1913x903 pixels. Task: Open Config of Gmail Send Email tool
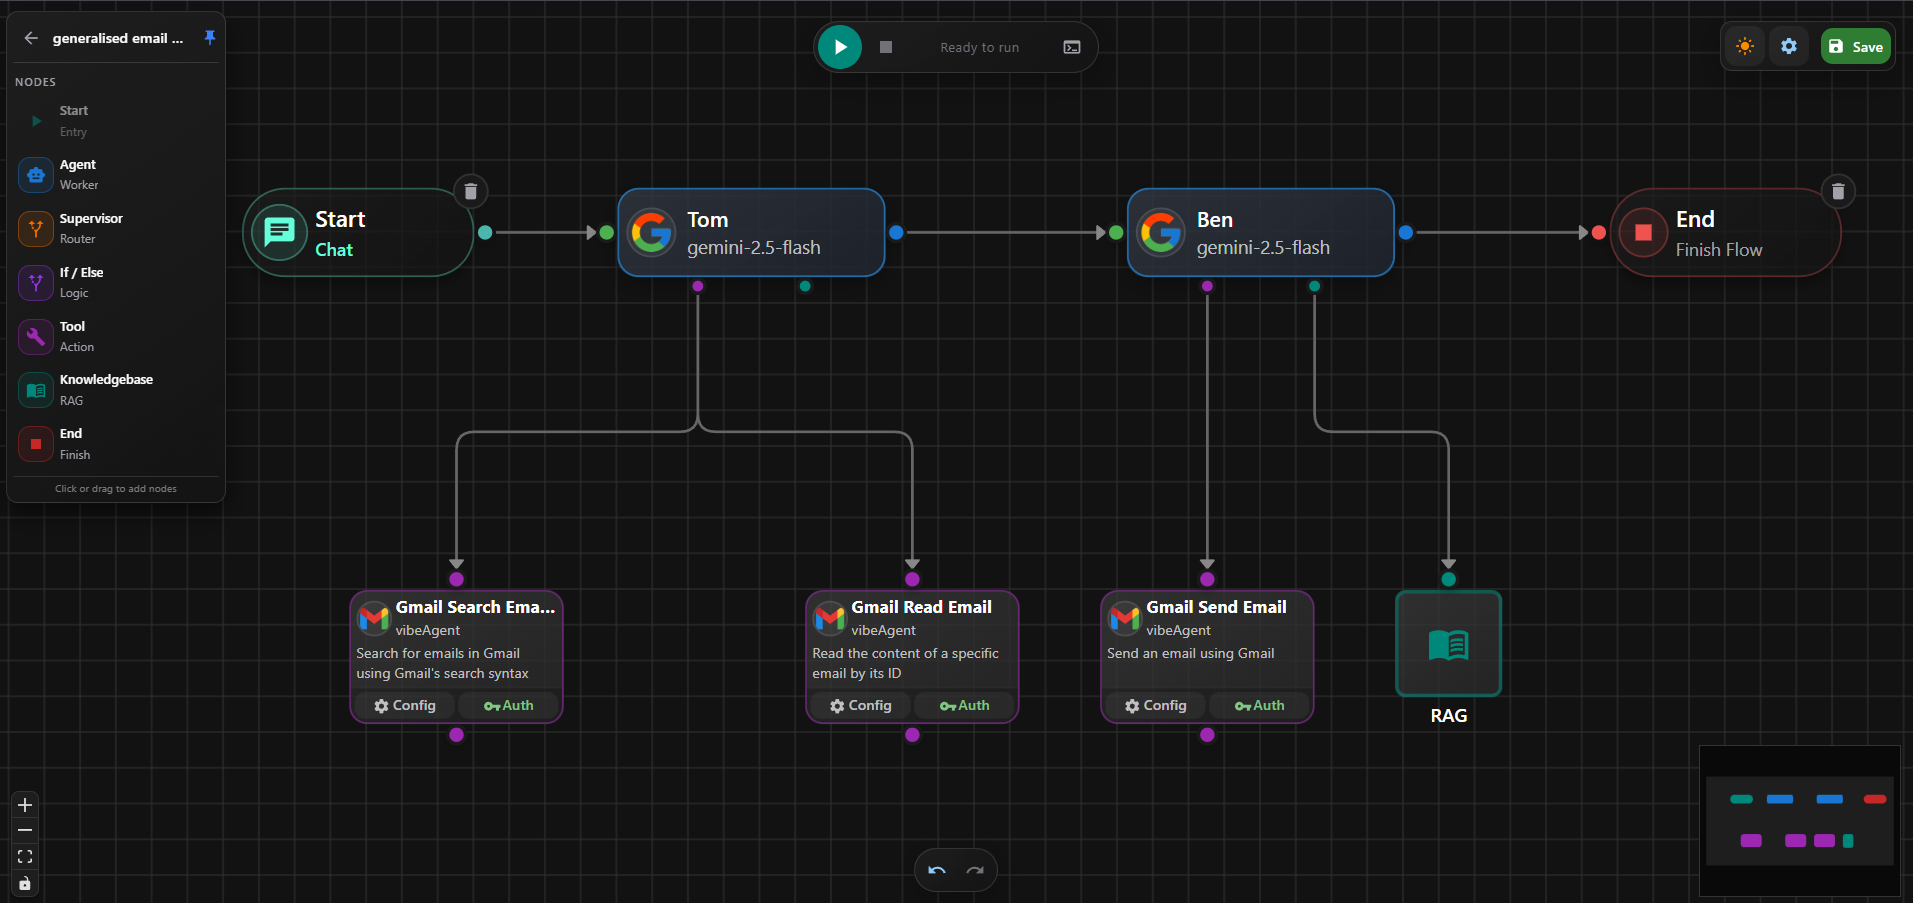1155,705
